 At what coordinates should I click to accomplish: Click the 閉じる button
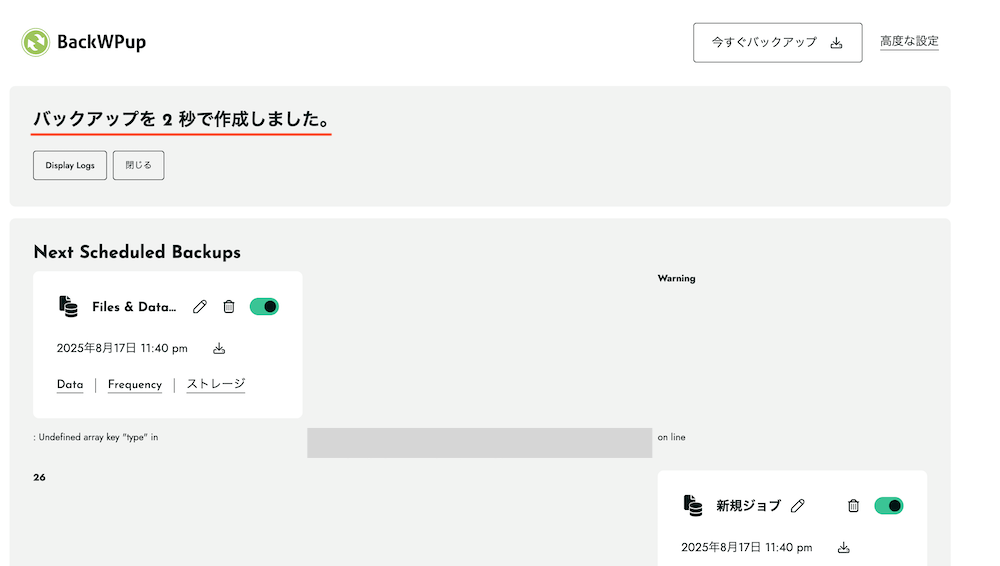[x=138, y=165]
